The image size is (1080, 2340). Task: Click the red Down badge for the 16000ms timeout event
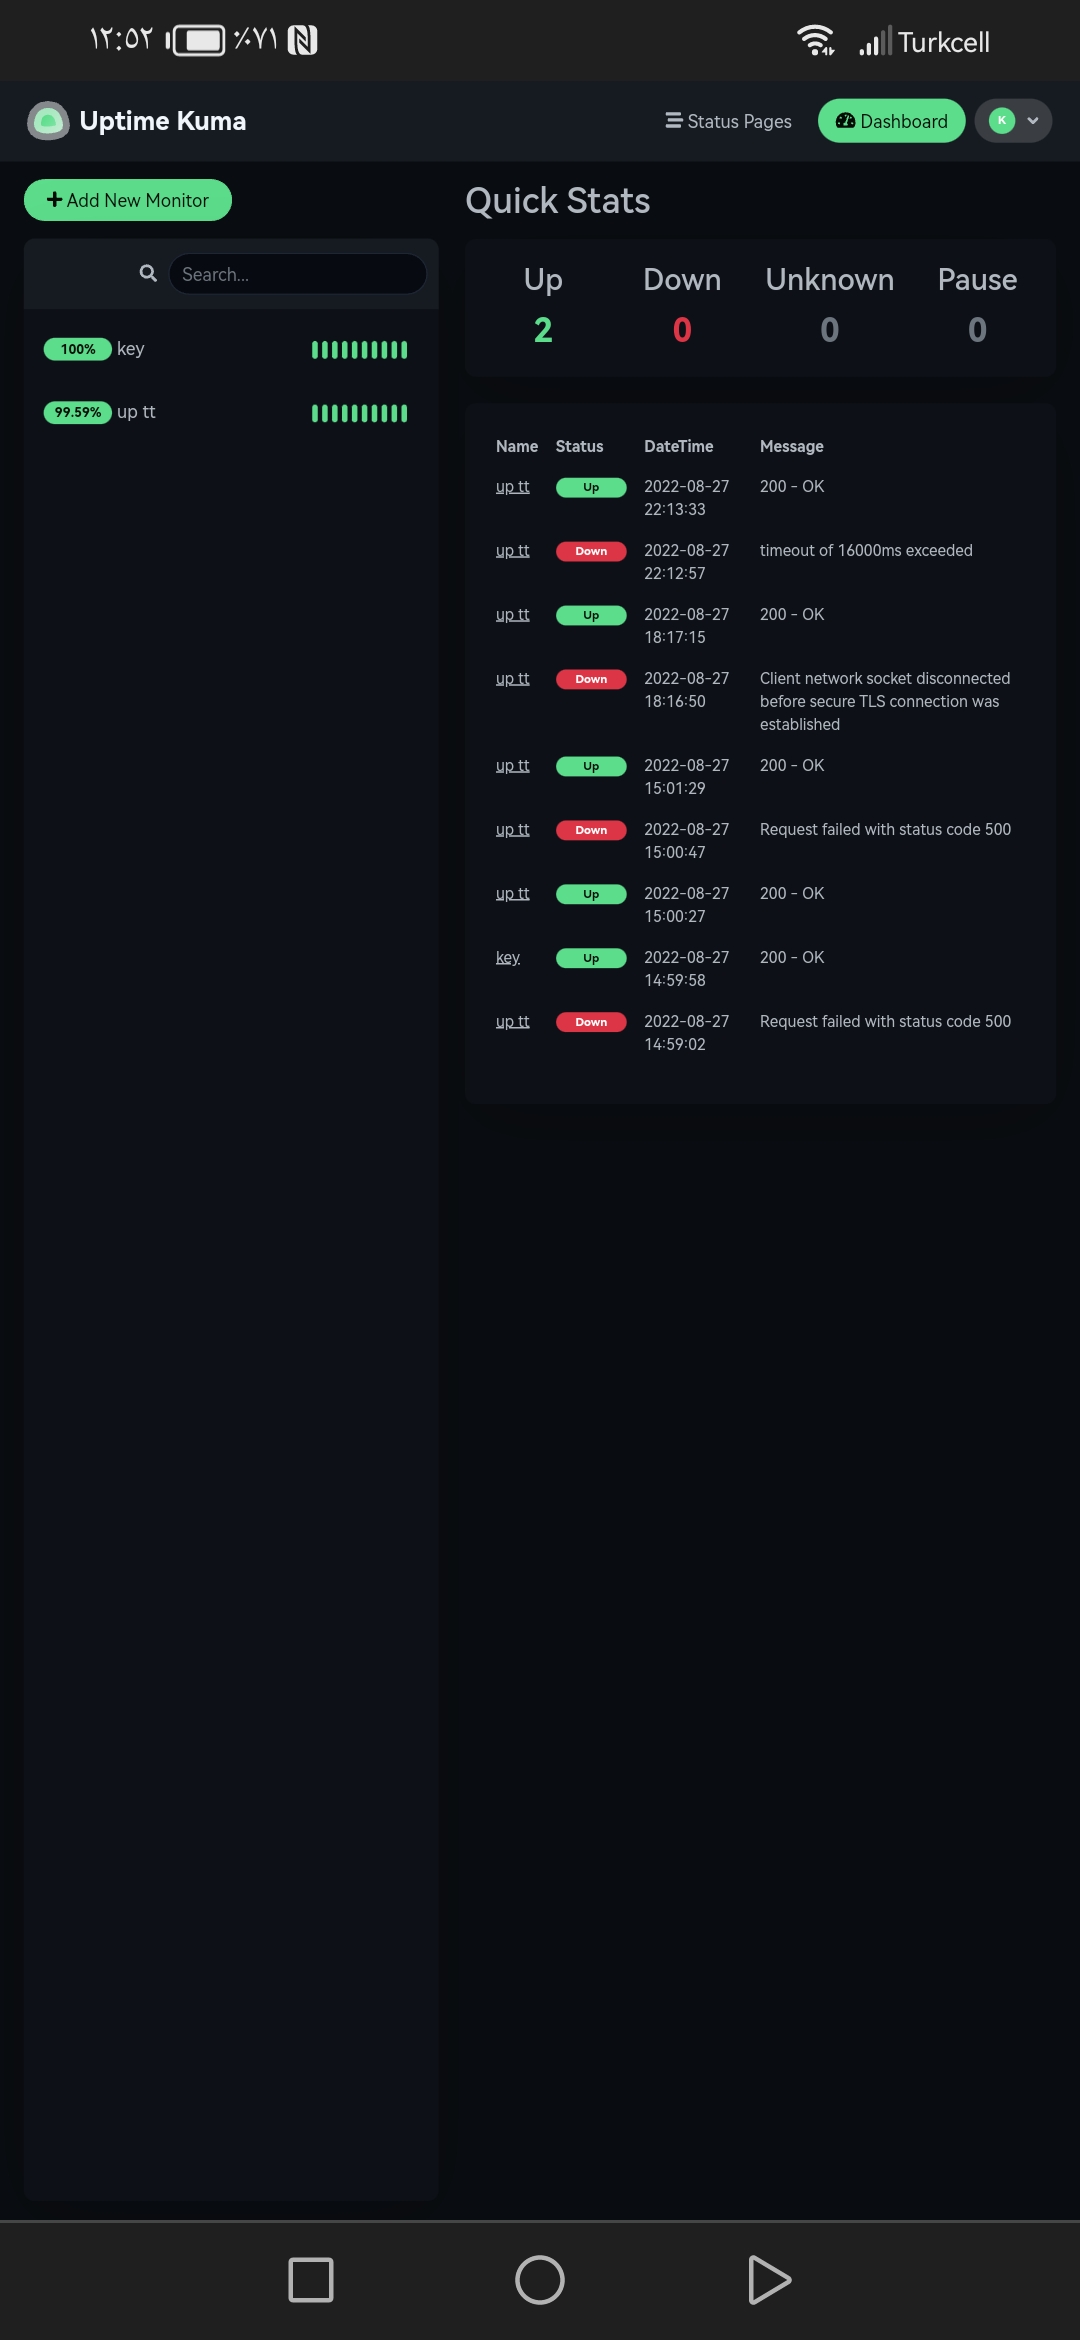click(x=591, y=550)
